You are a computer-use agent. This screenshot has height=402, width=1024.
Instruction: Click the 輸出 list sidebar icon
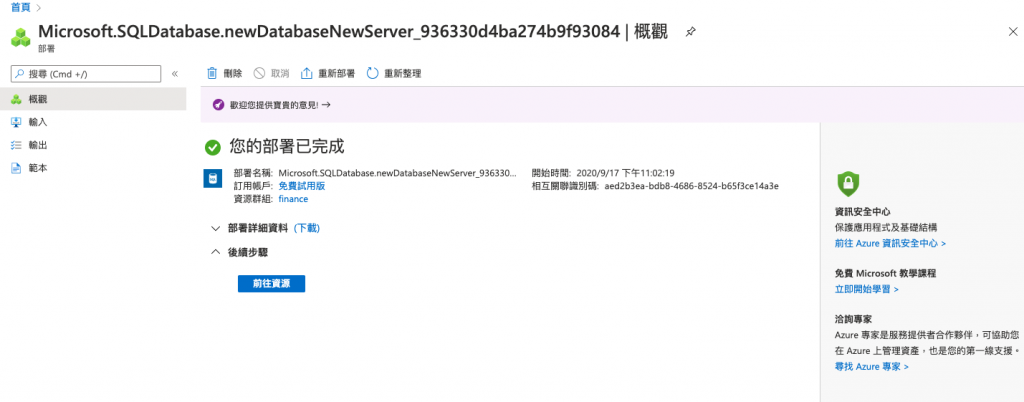(16, 145)
